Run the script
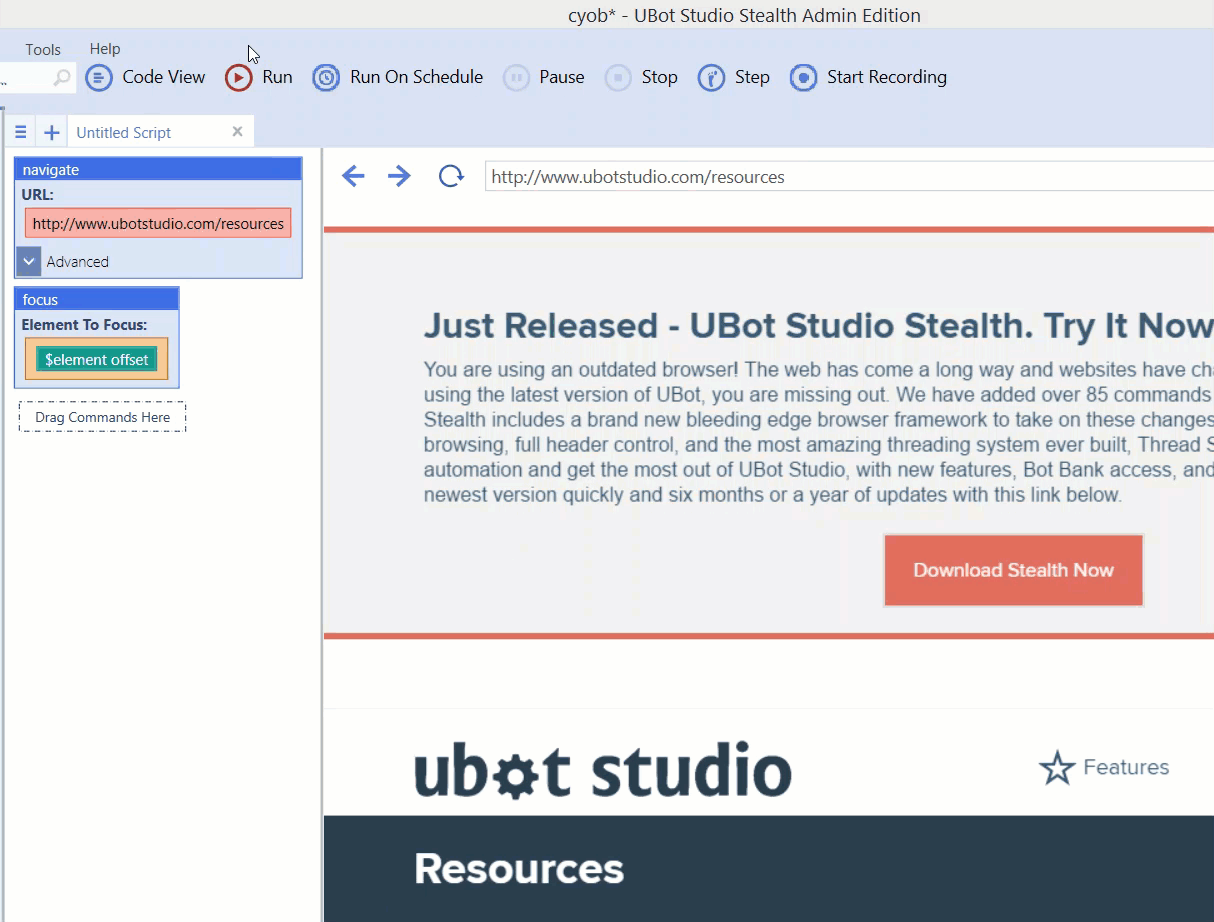Screen dimensions: 1214x922 click(259, 77)
